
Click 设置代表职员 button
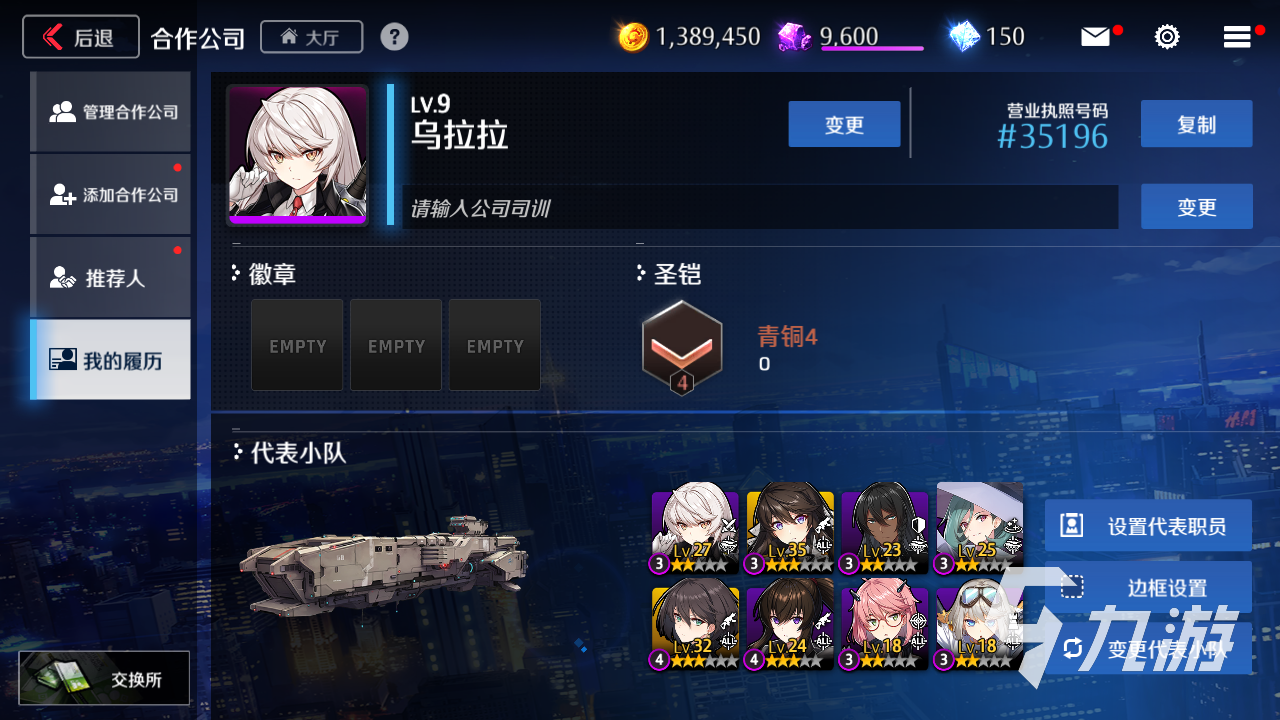tap(1148, 526)
